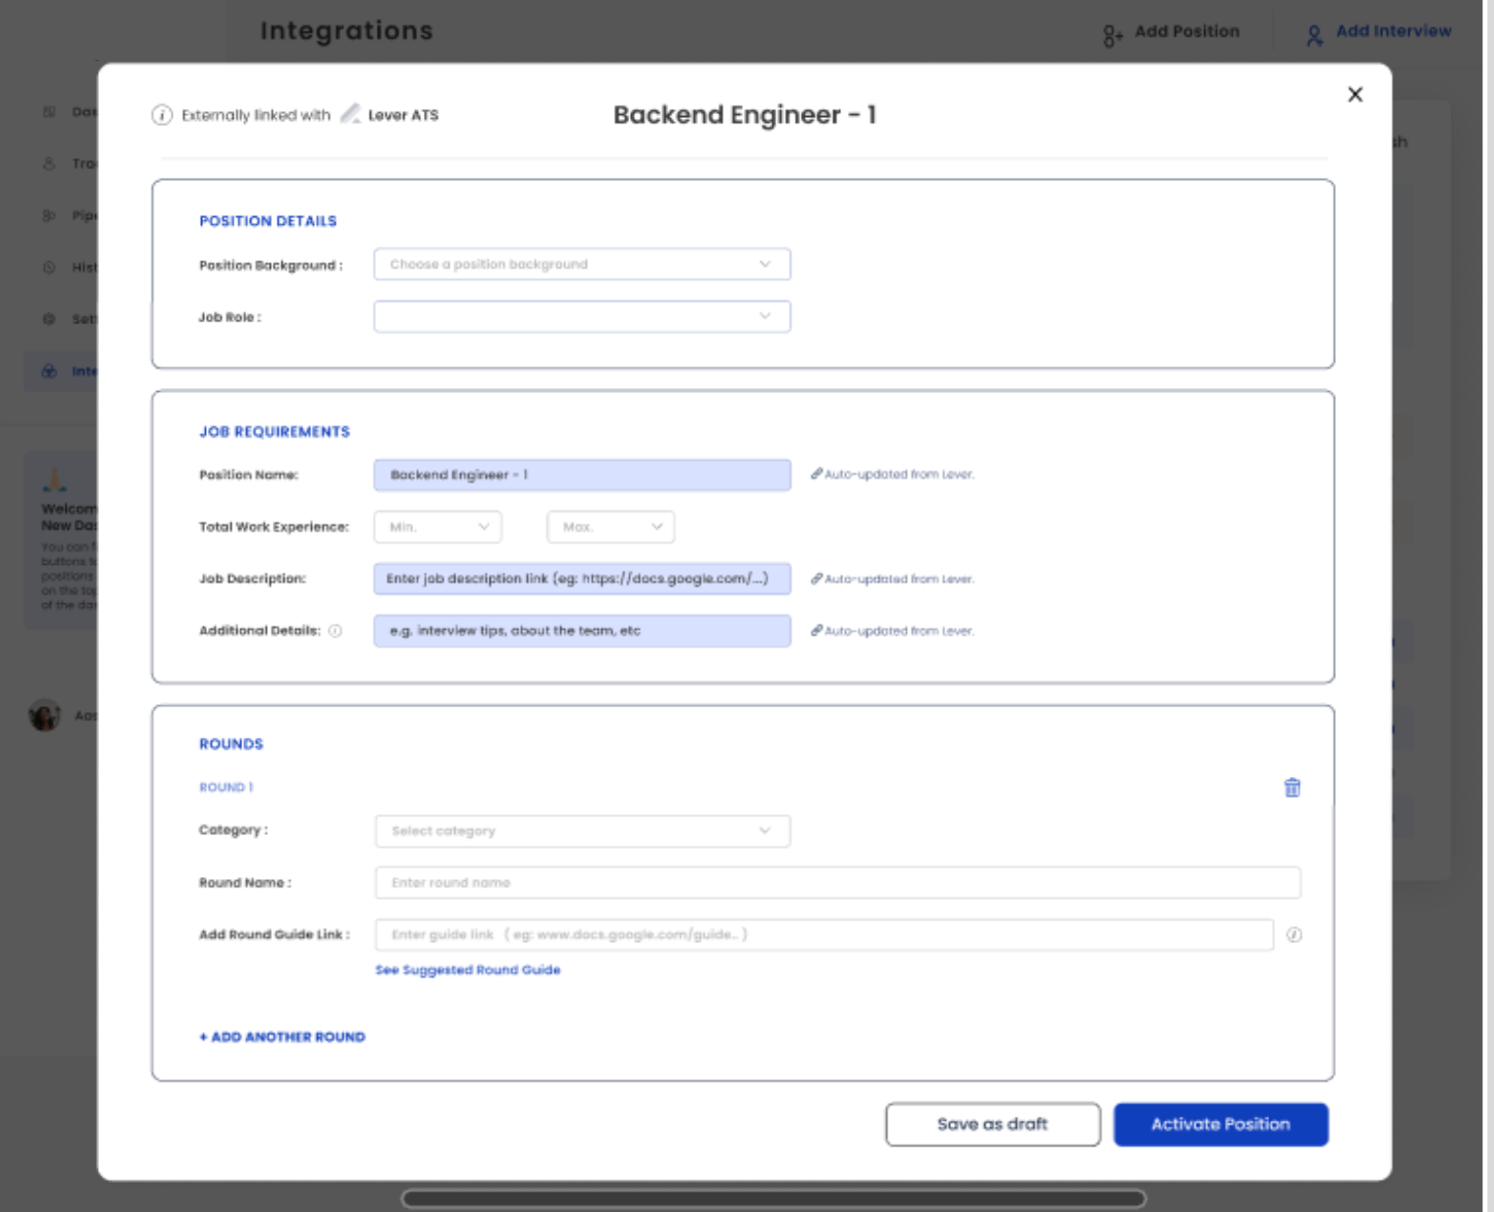Click Add Position in the background header

point(1187,31)
